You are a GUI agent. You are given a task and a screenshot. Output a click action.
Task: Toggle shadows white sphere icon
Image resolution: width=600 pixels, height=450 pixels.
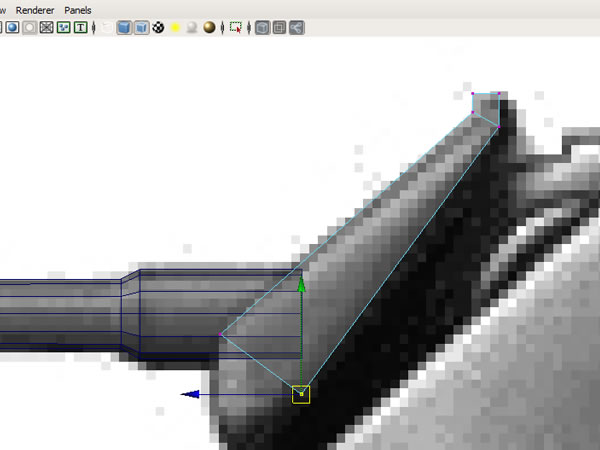[x=192, y=28]
